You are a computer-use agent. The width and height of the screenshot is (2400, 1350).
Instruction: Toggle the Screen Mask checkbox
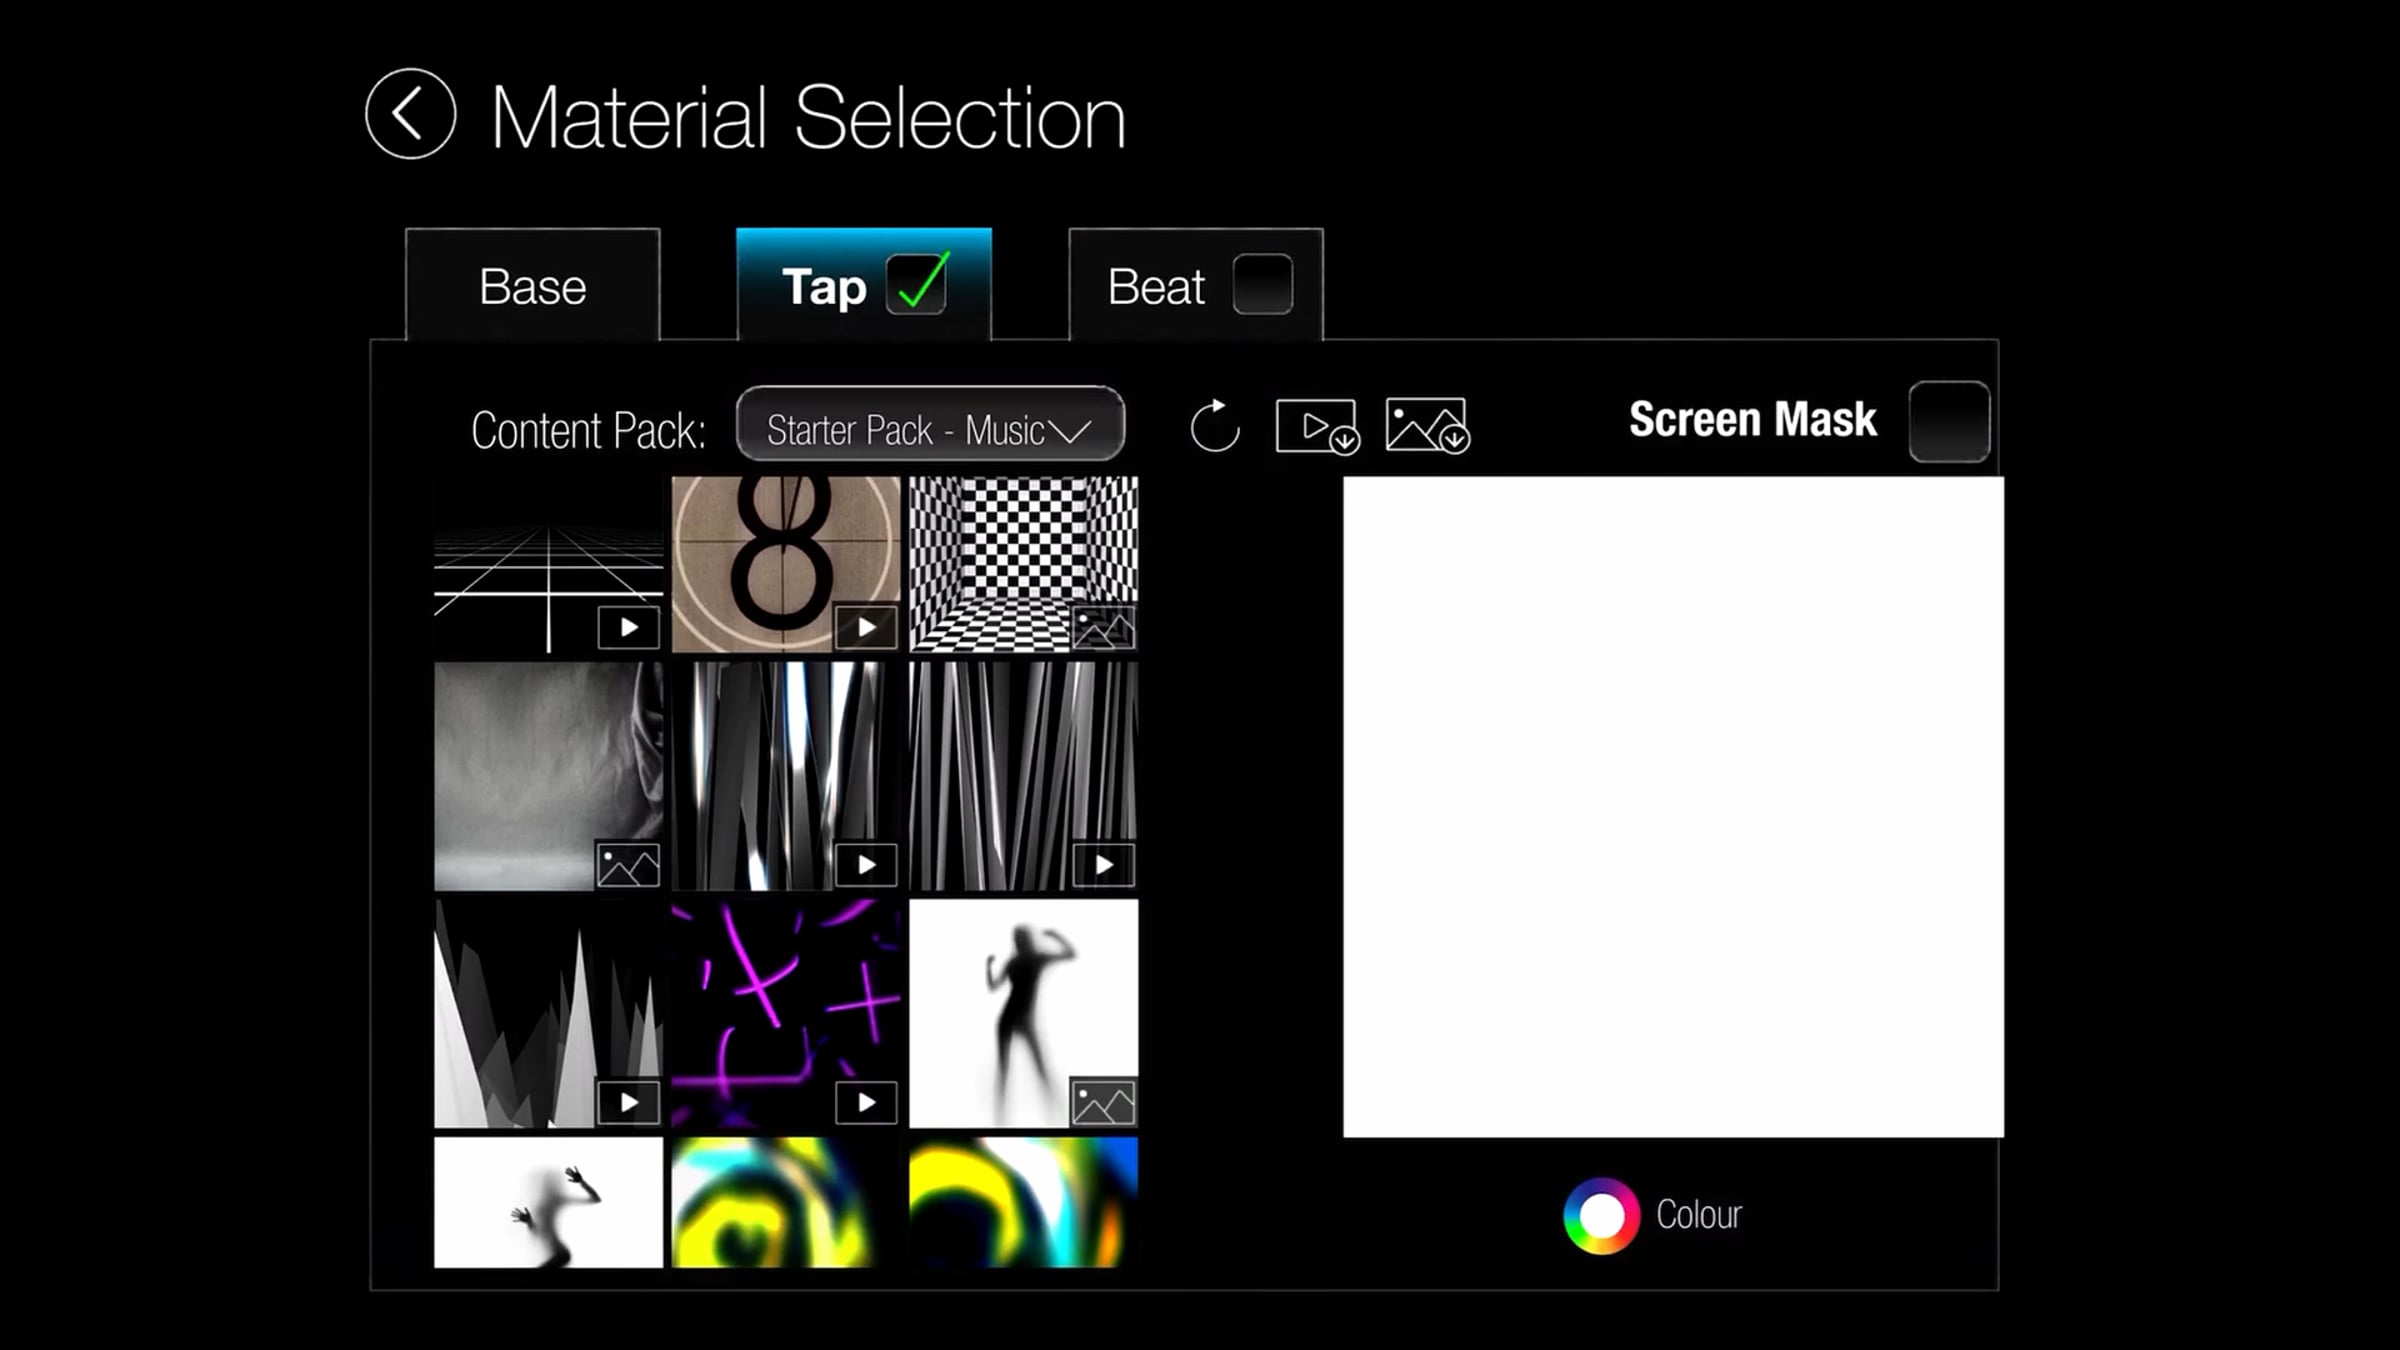[1948, 421]
